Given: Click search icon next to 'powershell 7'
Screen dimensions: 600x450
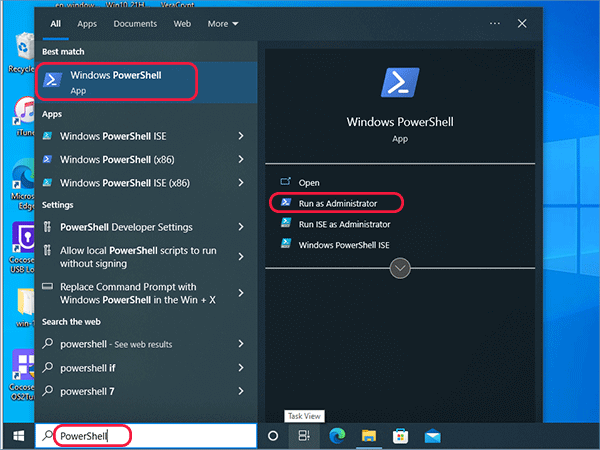Looking at the screenshot, I should (48, 391).
